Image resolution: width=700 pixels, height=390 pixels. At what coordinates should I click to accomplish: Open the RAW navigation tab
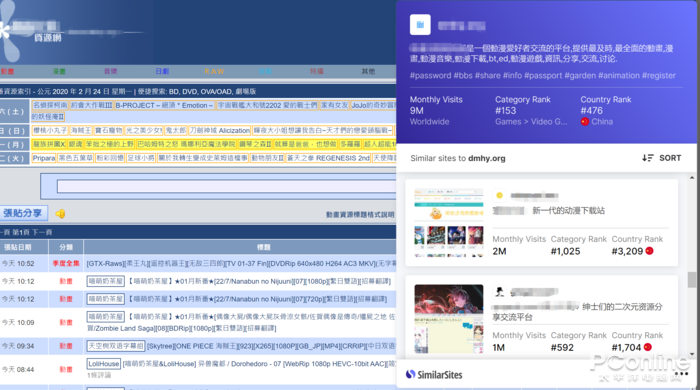[214, 71]
